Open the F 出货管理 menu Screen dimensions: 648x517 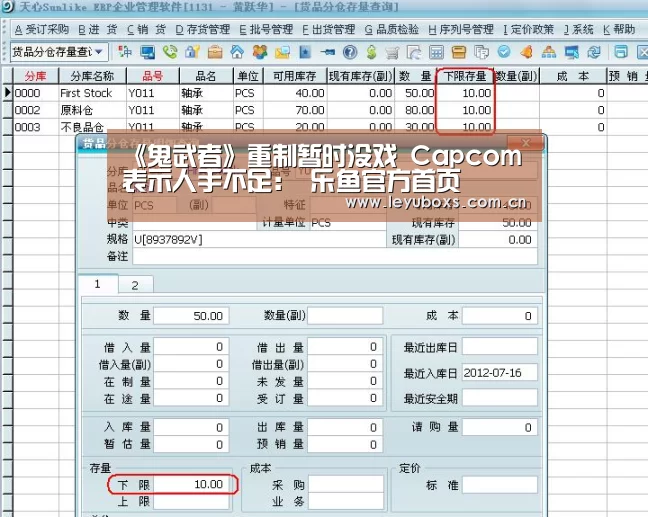point(329,29)
